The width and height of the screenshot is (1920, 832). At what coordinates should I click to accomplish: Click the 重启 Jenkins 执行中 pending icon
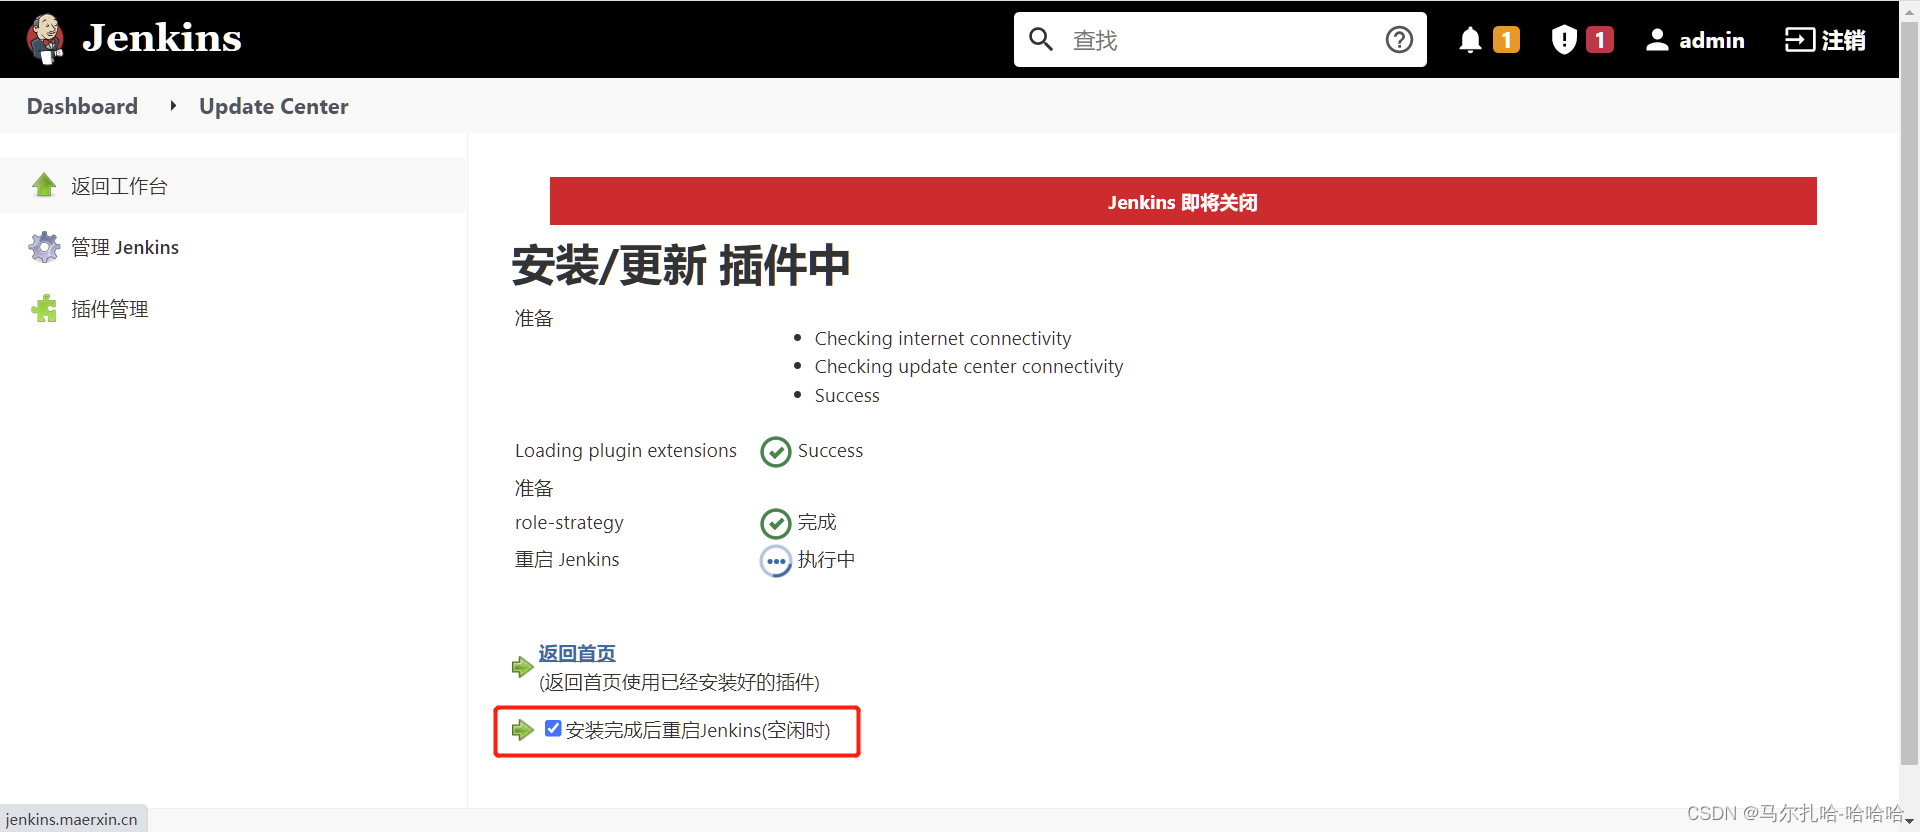(776, 561)
